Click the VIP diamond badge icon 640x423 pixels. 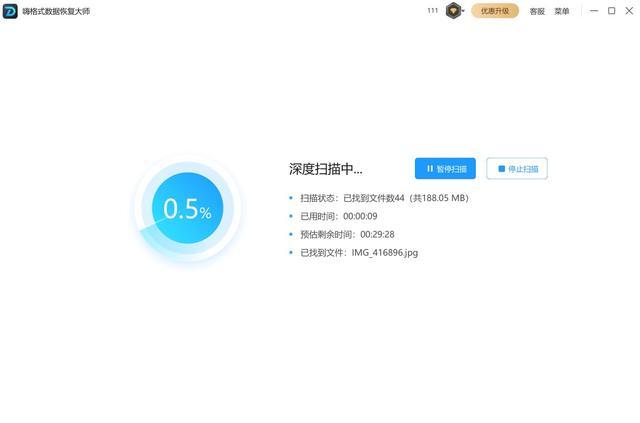pos(453,11)
